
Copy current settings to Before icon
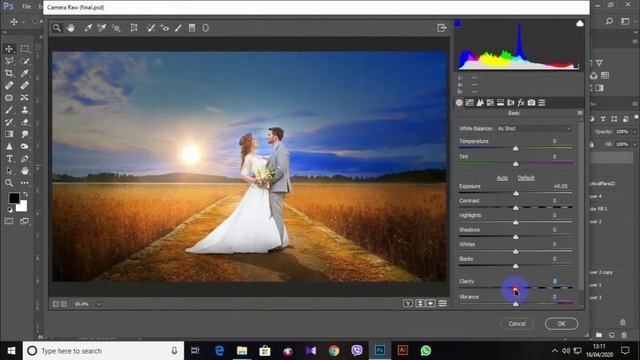coord(431,303)
